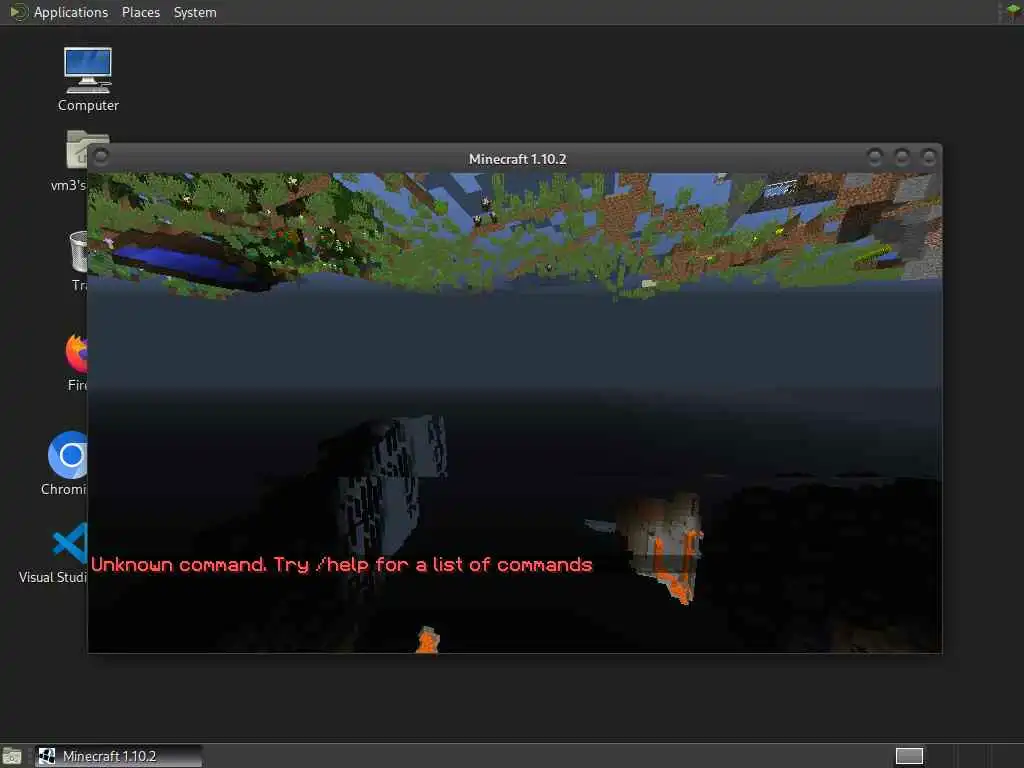Select the Trash desktop icon

(79, 260)
